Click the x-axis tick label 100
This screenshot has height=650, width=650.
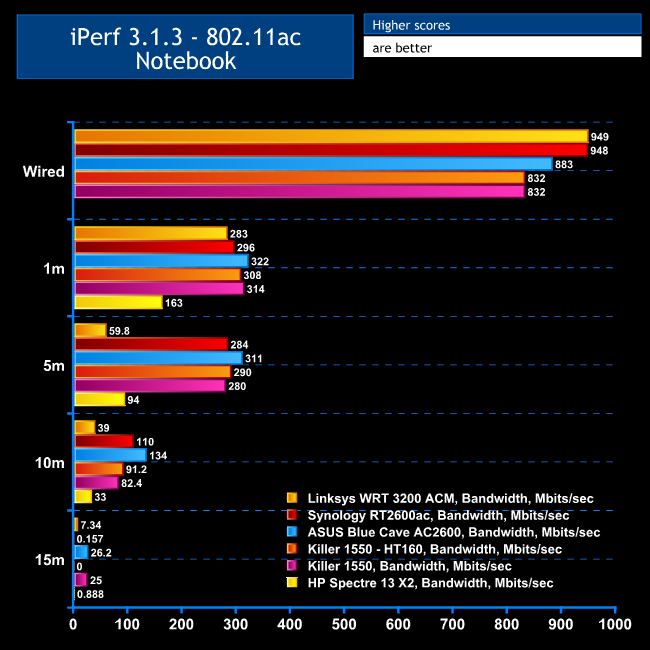[x=127, y=624]
